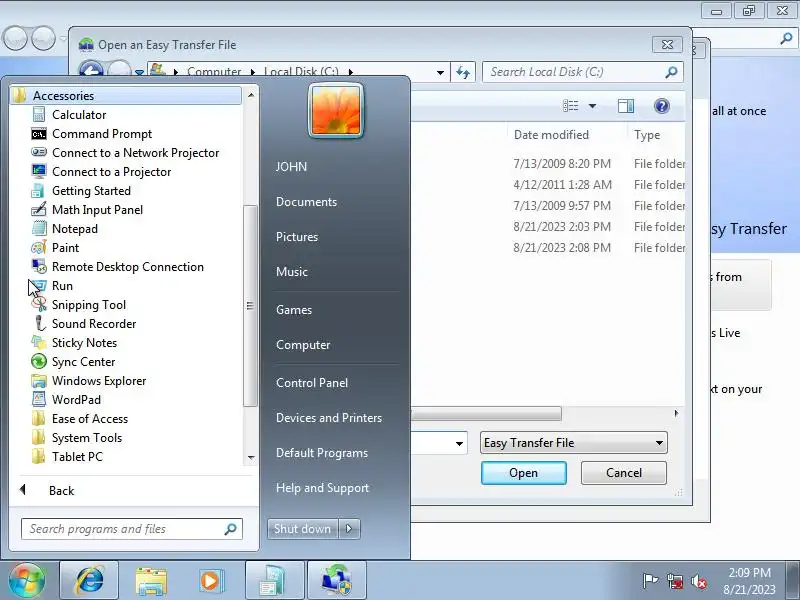Open the dialog Help question-mark icon
This screenshot has width=800, height=600.
[x=662, y=106]
